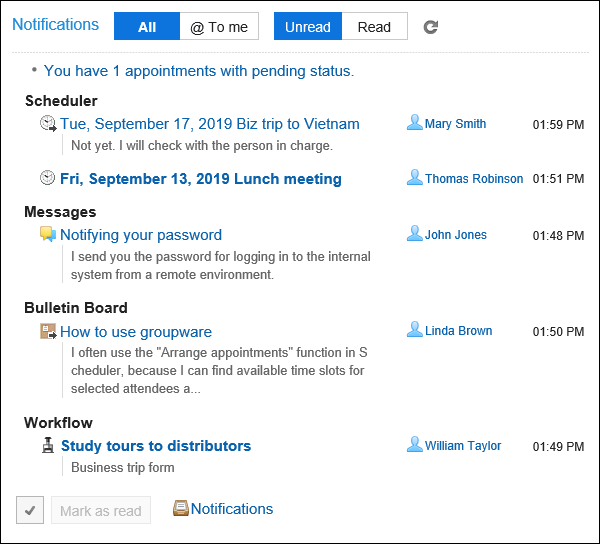Click the clock icon beside Biz trip to Vietnam
600x544 pixels.
click(x=48, y=124)
